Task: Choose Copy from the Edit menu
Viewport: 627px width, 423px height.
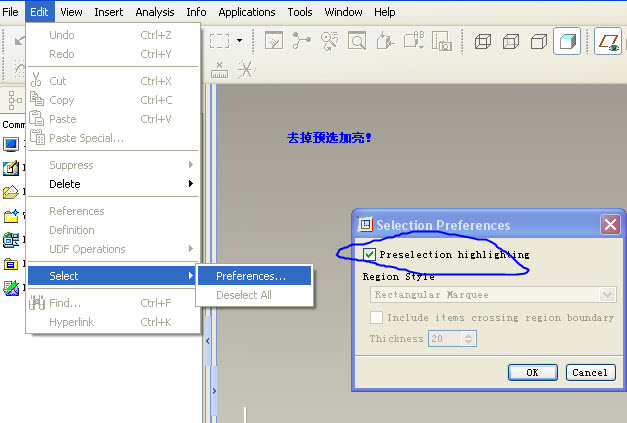Action: point(113,100)
